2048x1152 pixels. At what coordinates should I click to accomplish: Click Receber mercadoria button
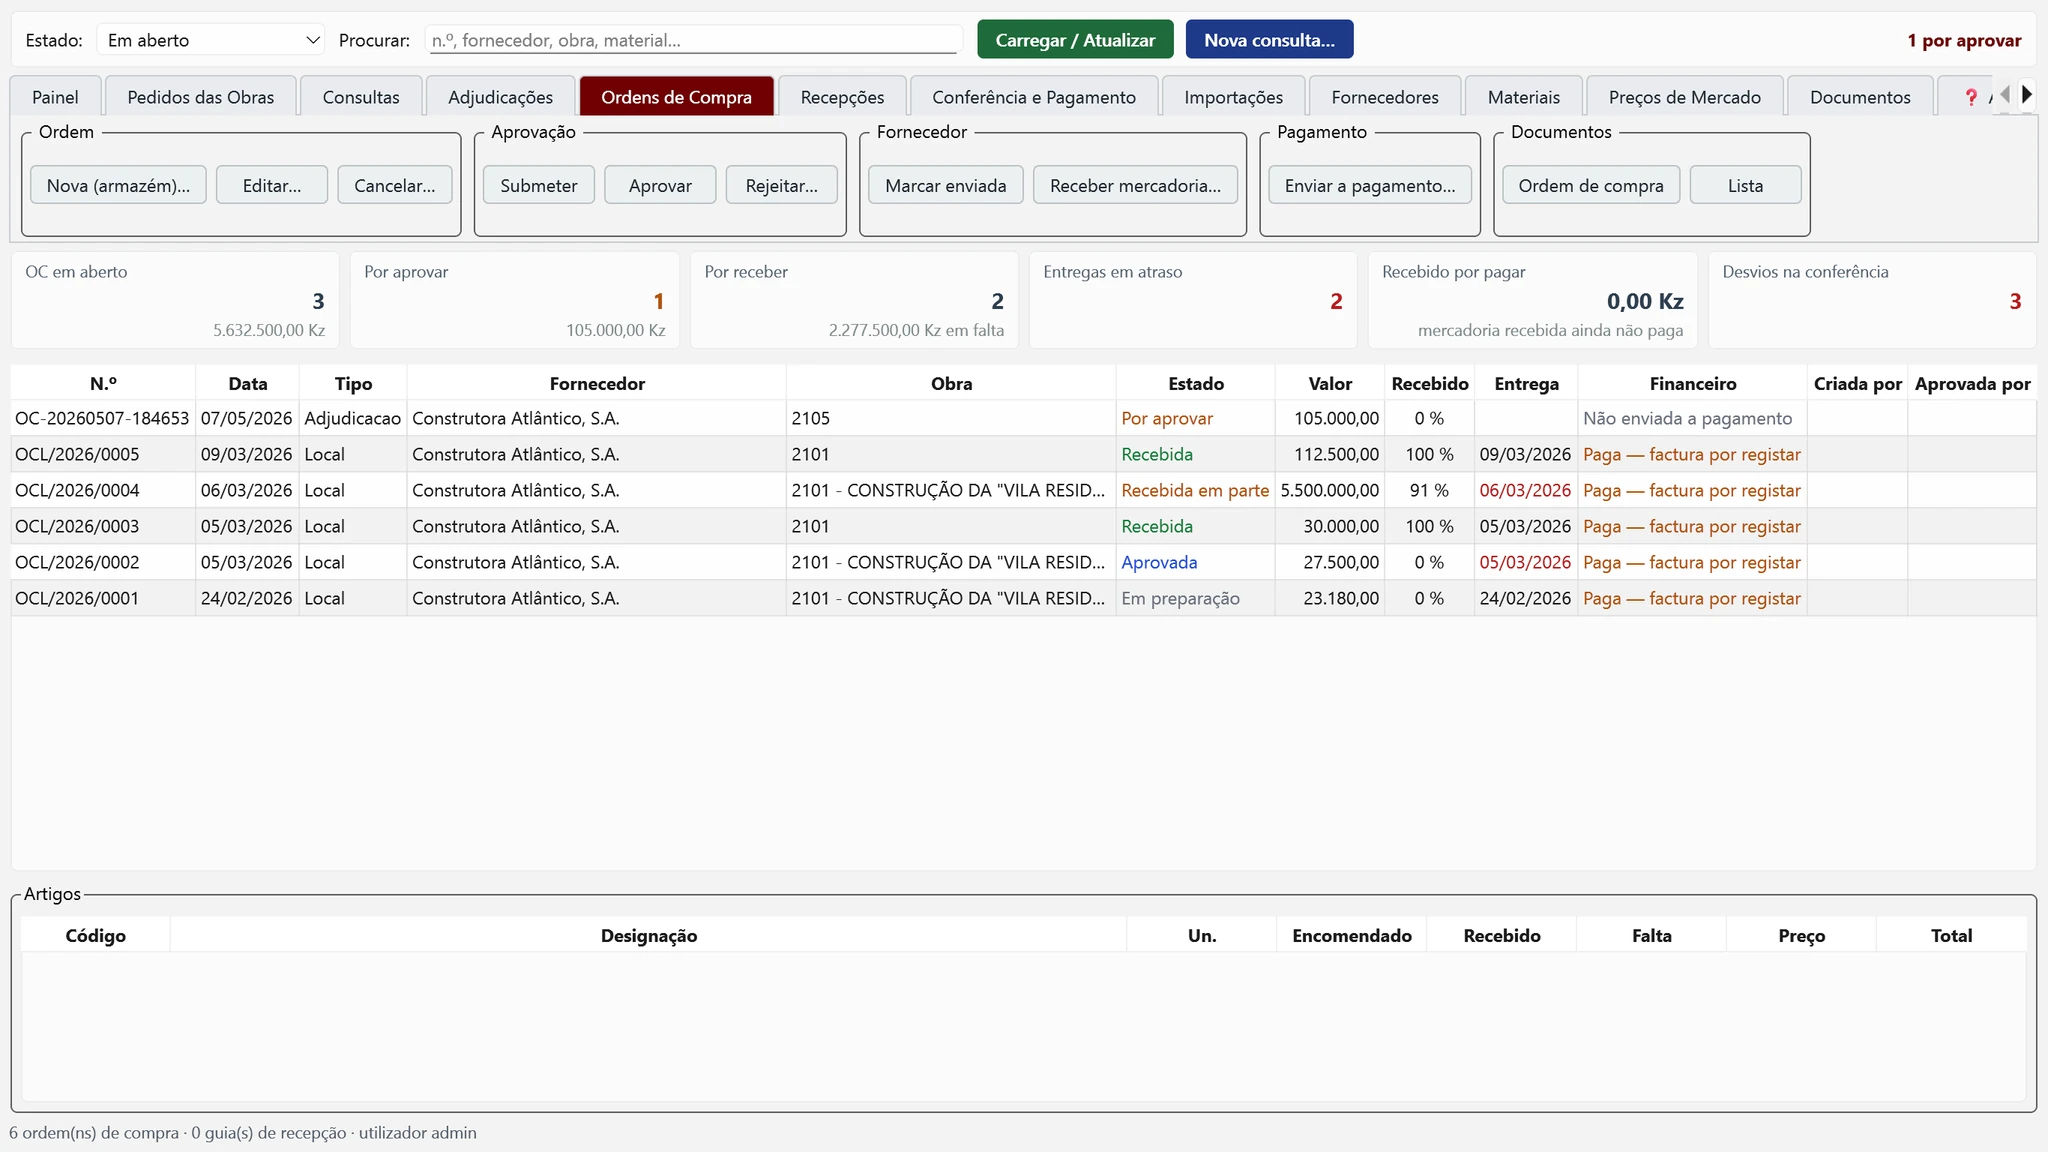pyautogui.click(x=1135, y=185)
